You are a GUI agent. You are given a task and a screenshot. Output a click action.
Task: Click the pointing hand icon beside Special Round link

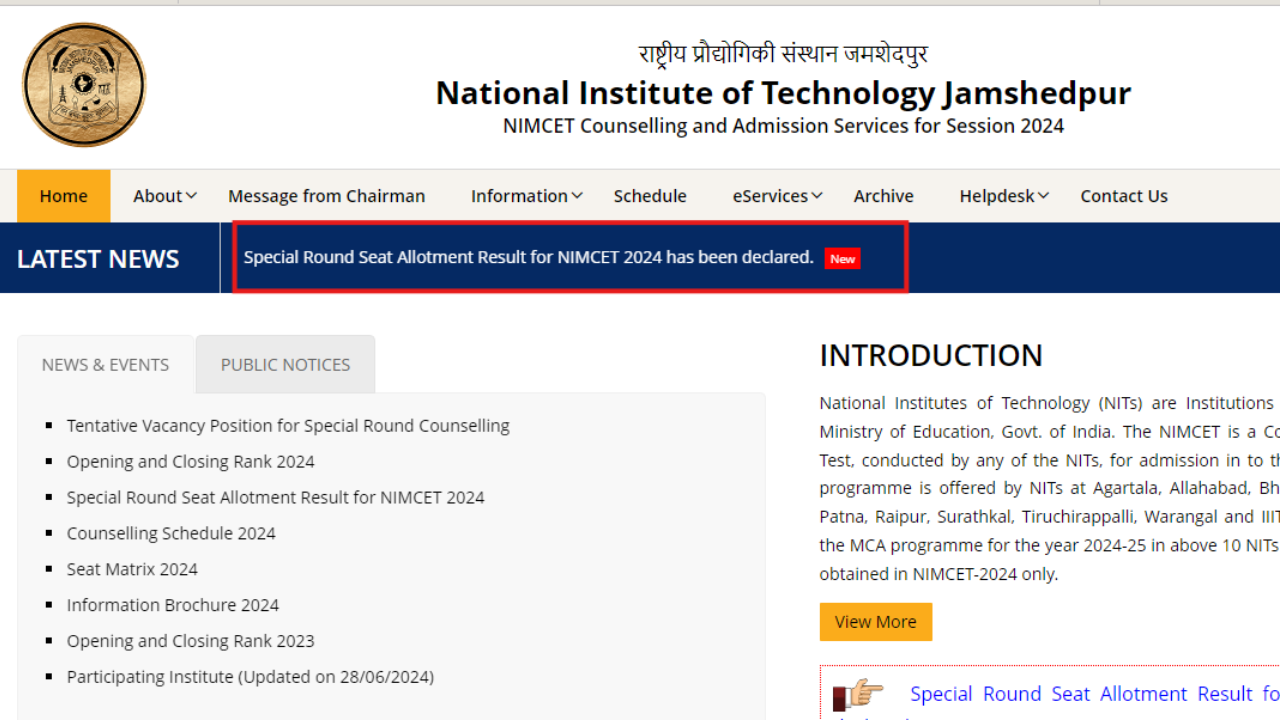(858, 694)
